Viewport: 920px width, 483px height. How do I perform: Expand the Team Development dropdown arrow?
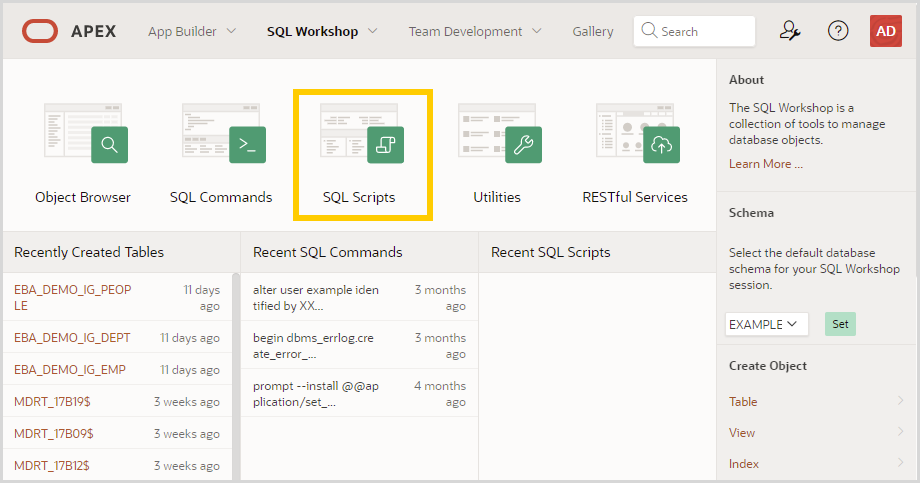tap(536, 31)
